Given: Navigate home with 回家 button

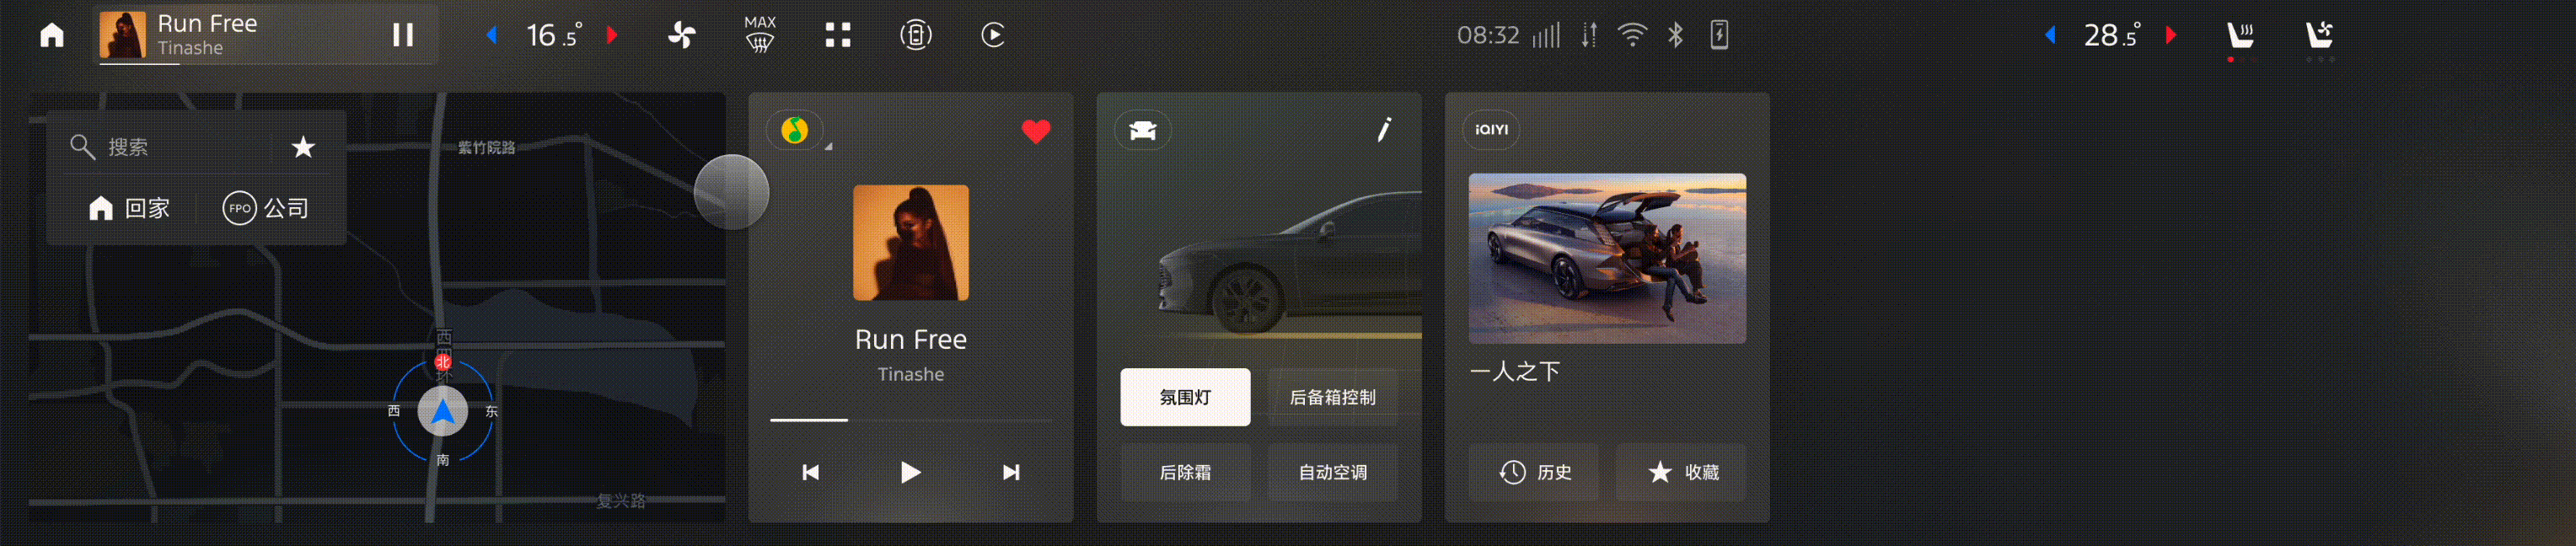Looking at the screenshot, I should (x=130, y=208).
